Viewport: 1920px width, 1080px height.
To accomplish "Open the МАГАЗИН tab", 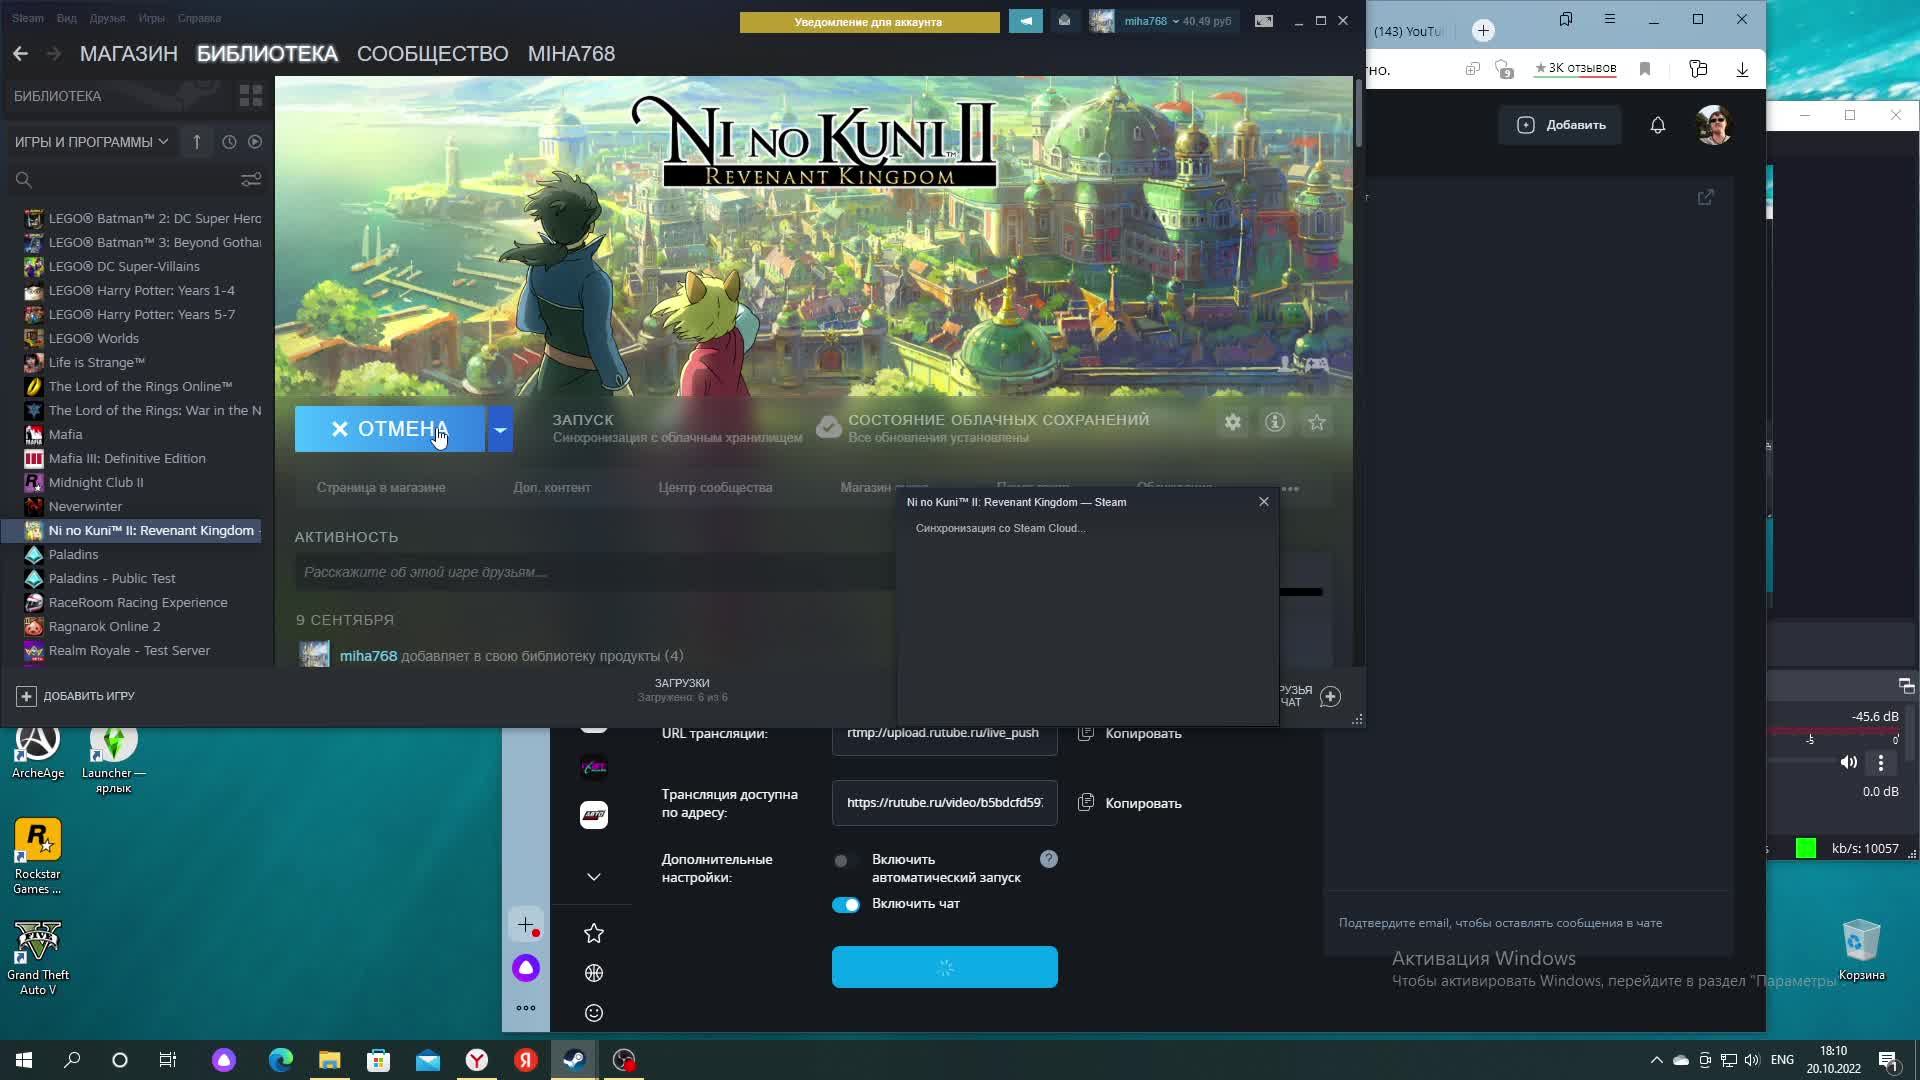I will click(x=128, y=54).
